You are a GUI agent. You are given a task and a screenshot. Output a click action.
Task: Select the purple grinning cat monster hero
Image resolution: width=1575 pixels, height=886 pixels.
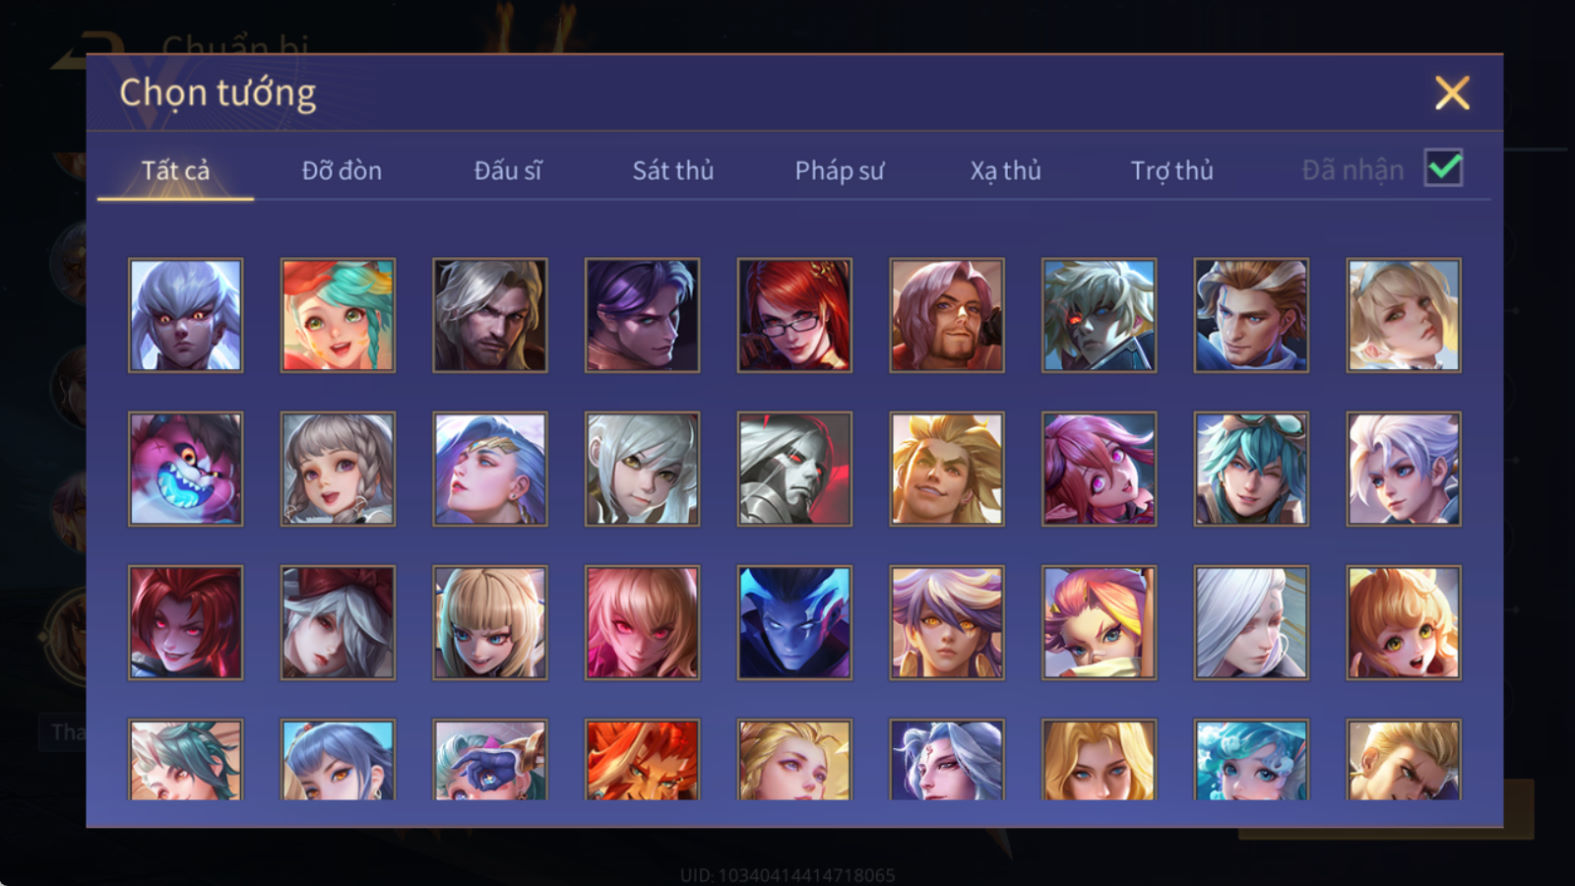[x=186, y=469]
